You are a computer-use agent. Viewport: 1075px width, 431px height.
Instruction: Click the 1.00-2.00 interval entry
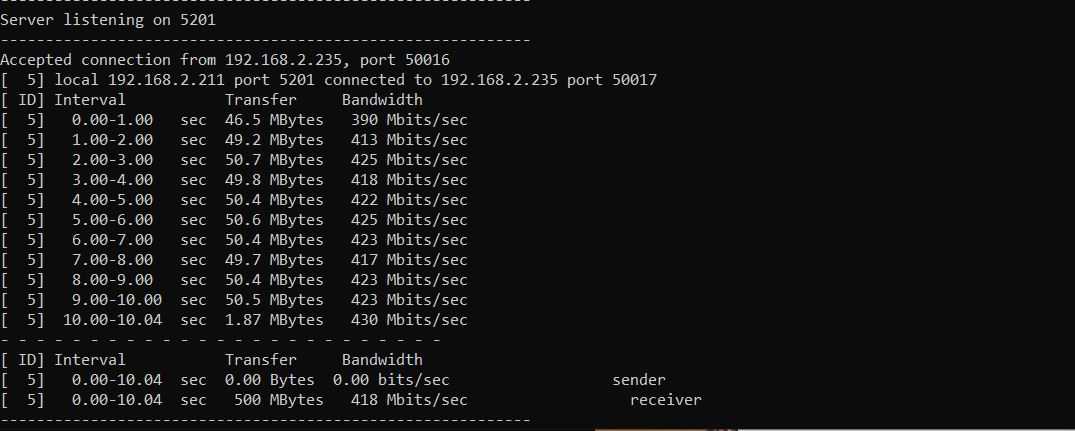[112, 140]
